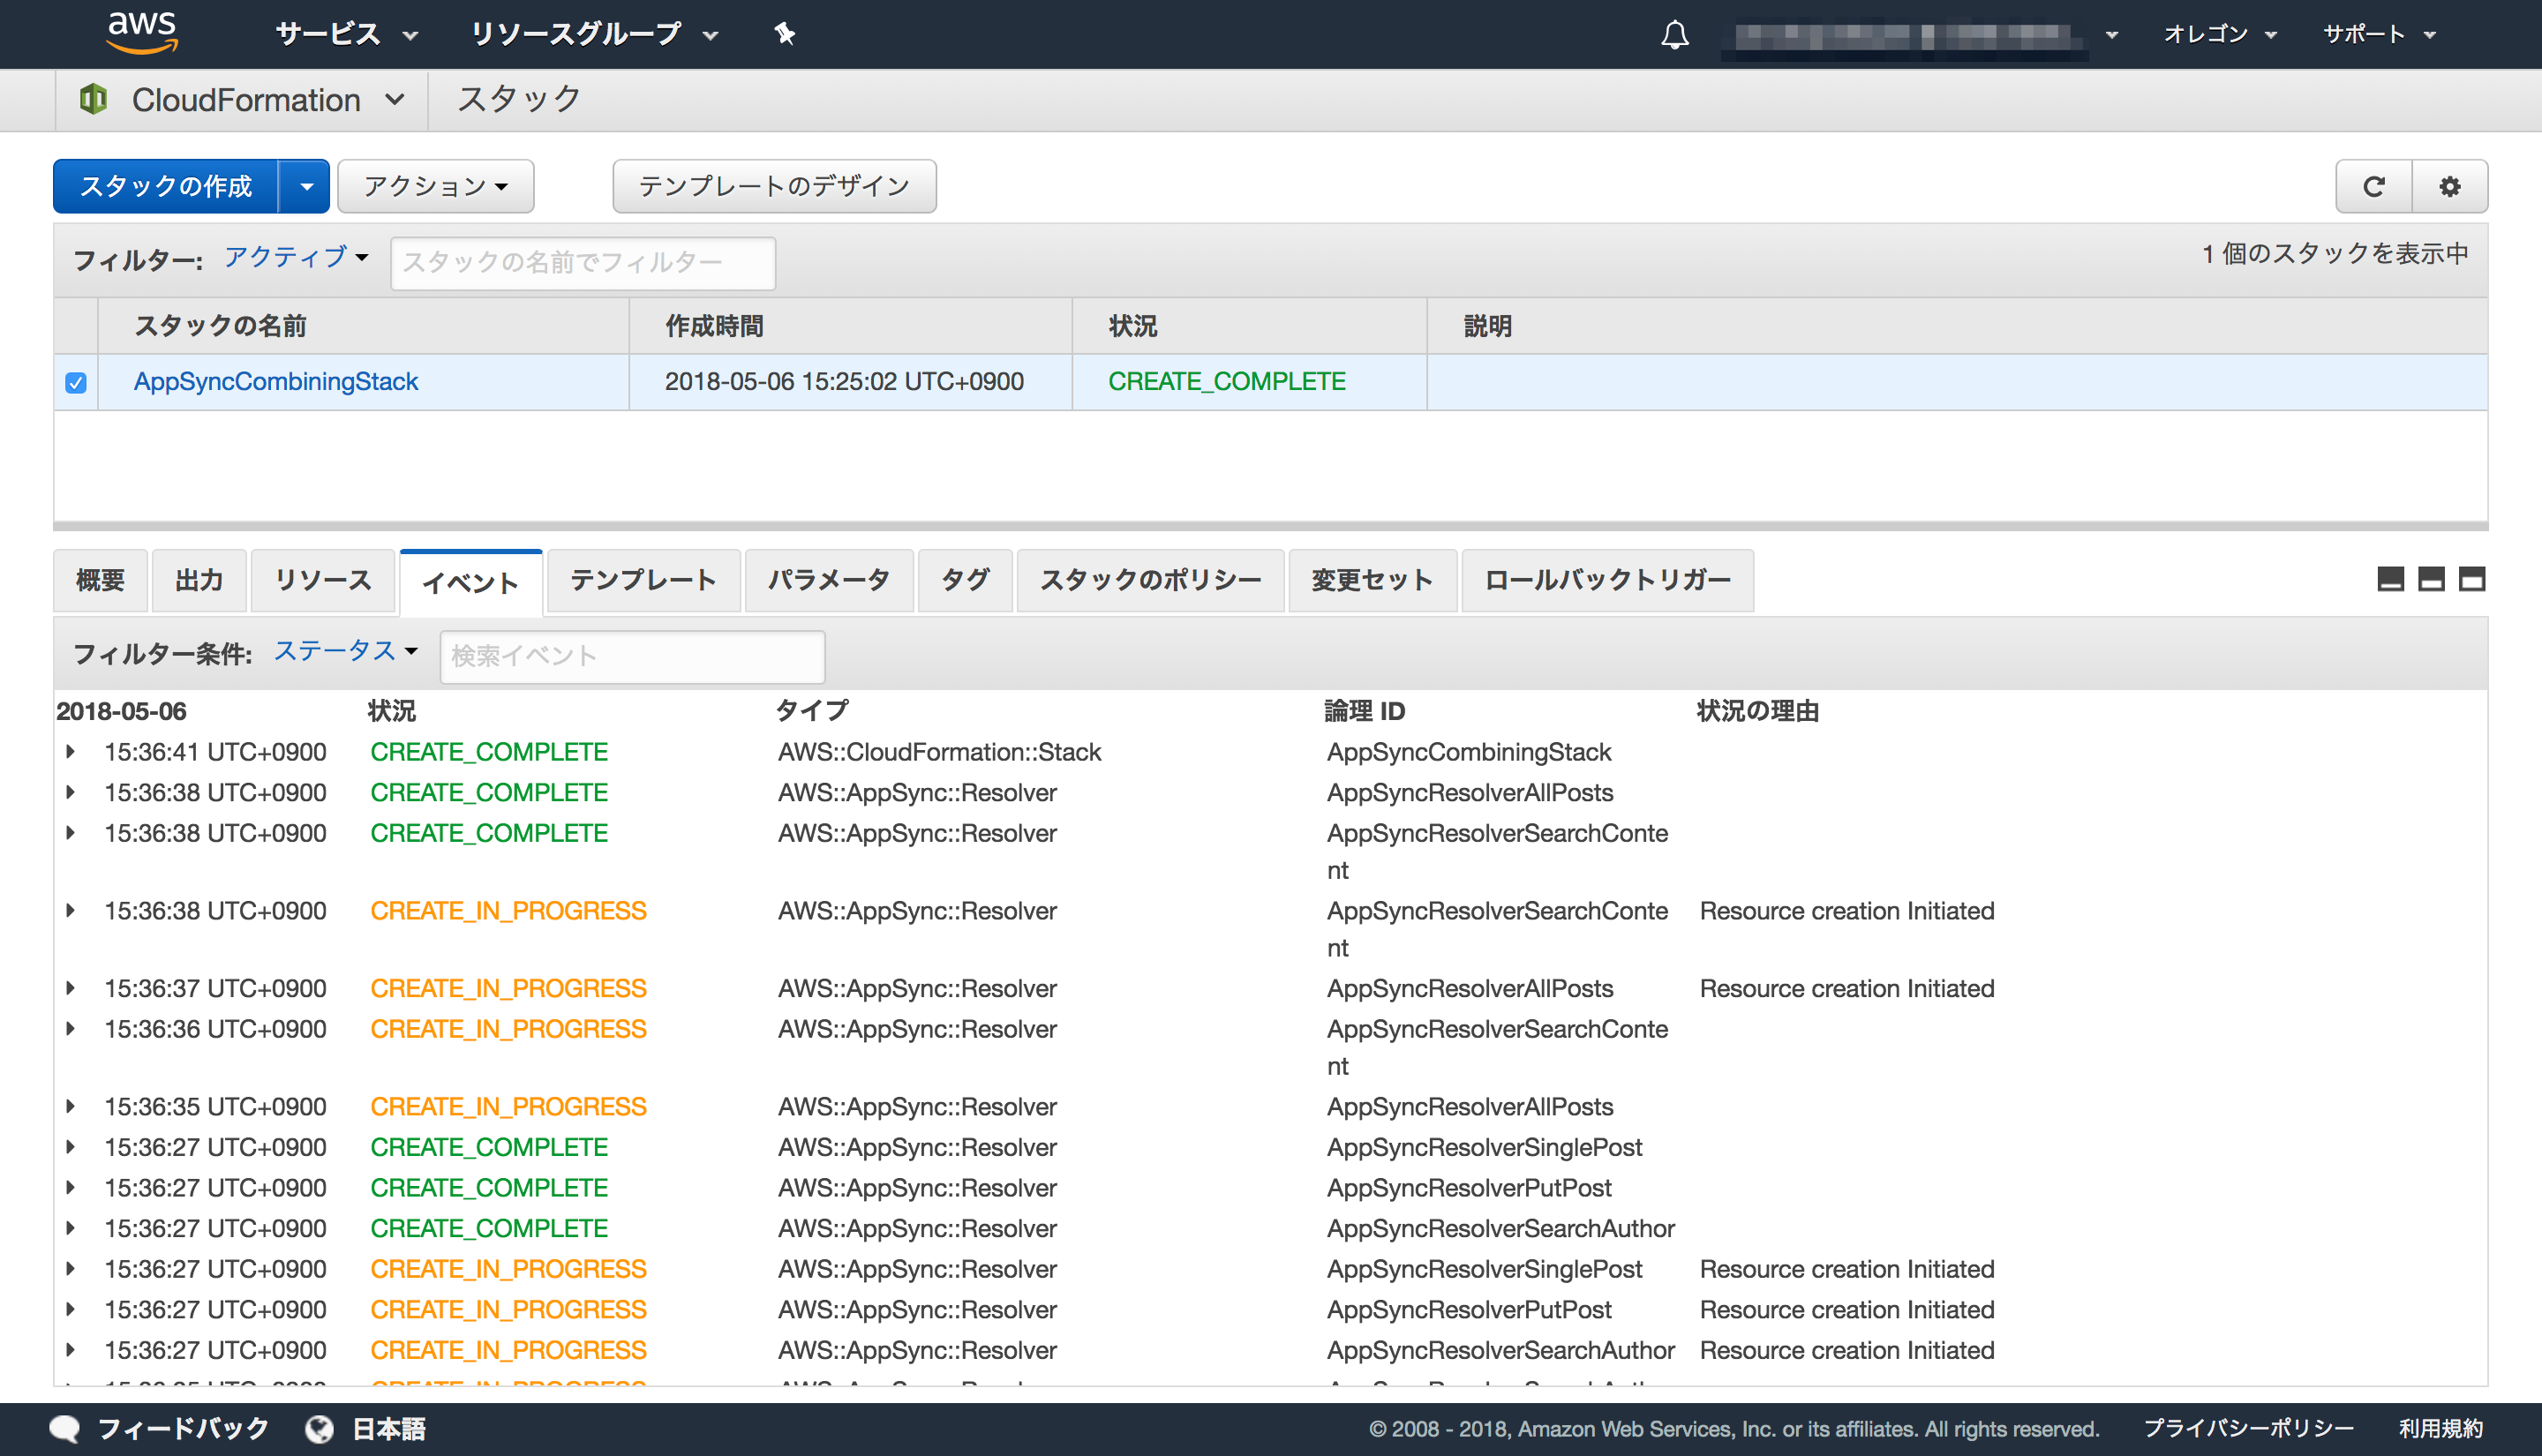Click the globe language icon

coord(319,1428)
